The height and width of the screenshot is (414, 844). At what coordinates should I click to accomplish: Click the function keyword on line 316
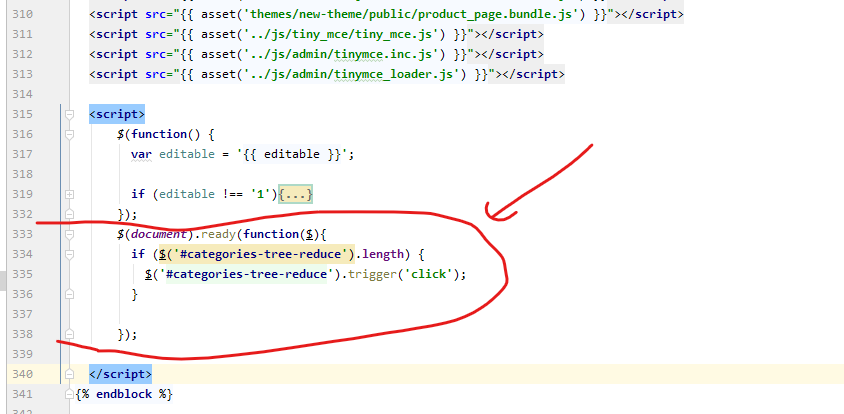click(159, 134)
